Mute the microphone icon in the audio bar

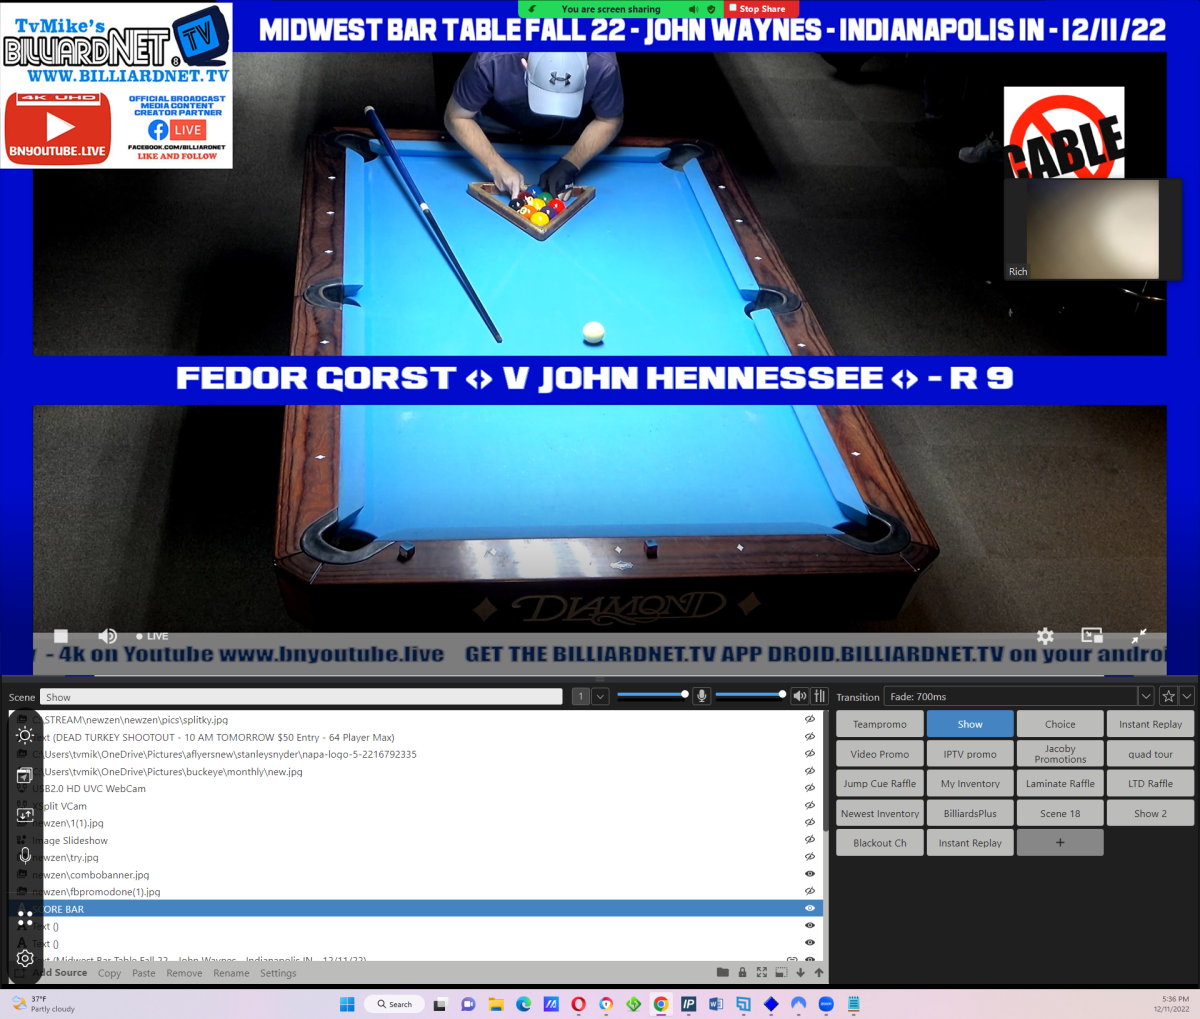(702, 696)
